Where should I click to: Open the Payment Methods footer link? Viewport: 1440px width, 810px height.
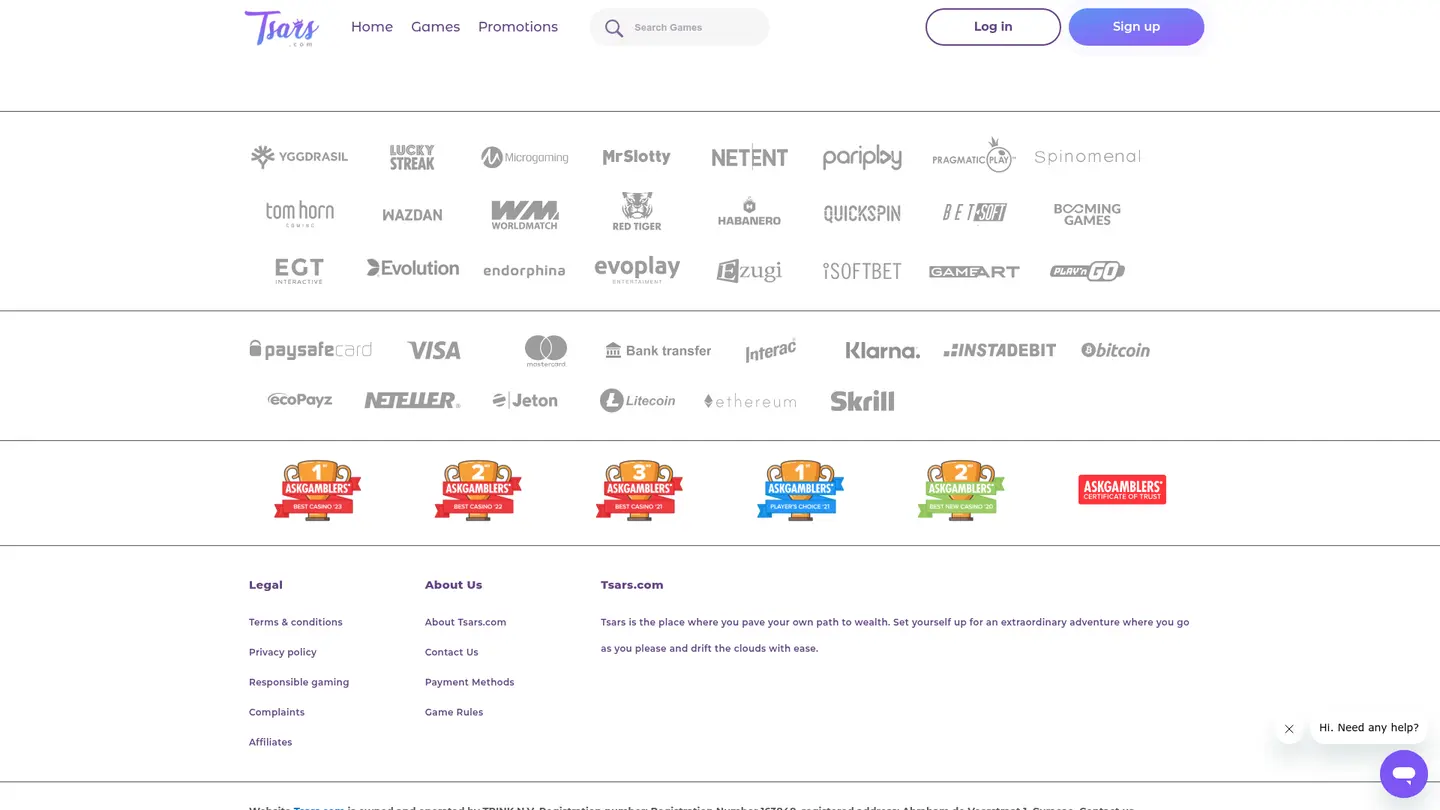tap(470, 682)
